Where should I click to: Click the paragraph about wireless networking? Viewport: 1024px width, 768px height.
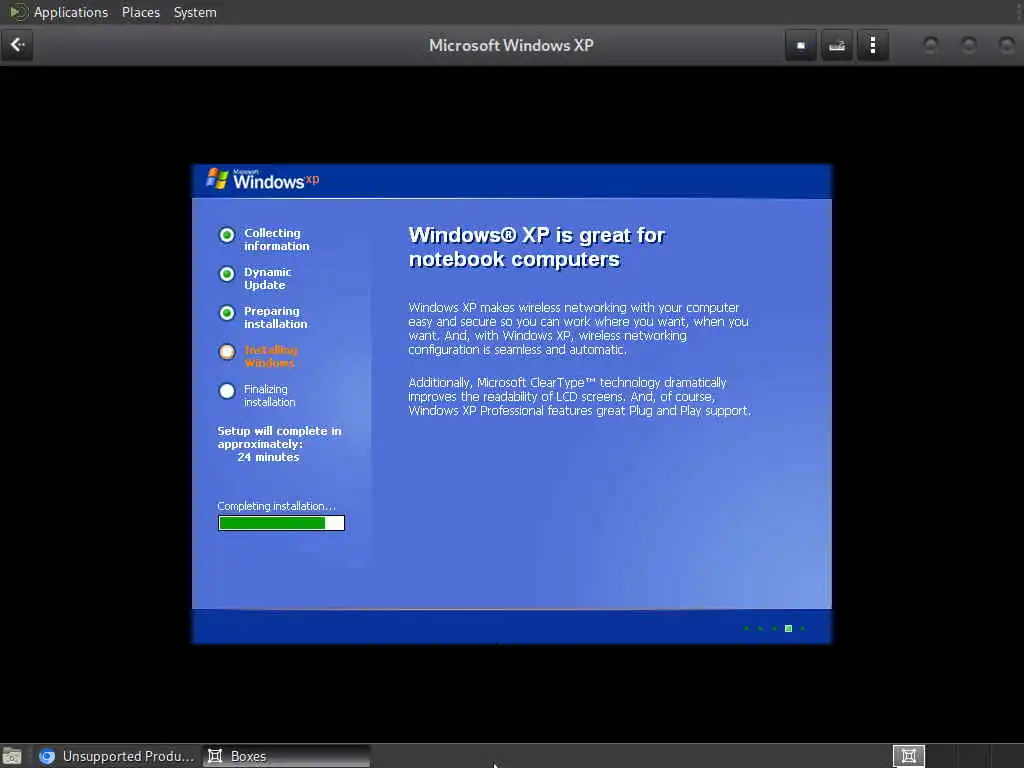579,328
